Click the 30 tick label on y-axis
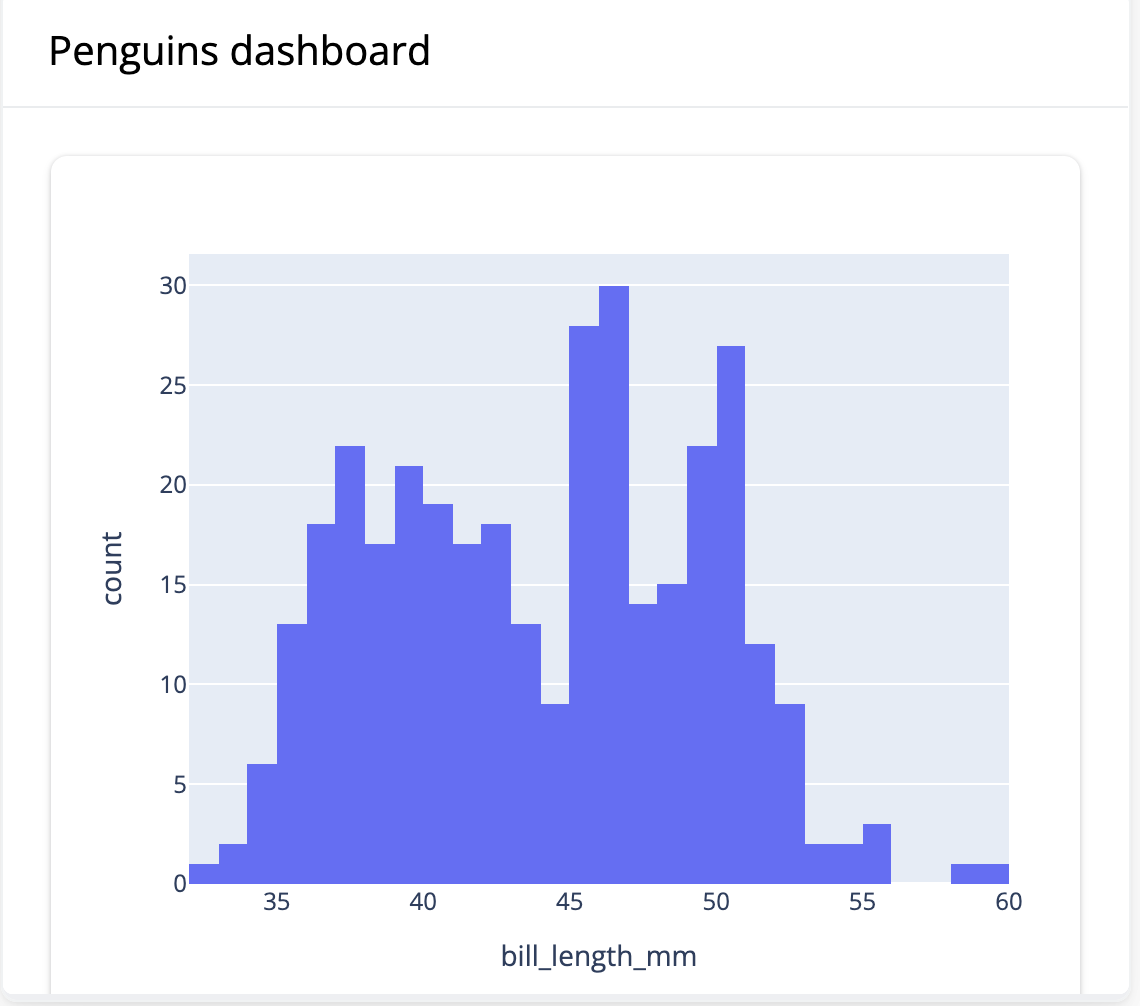Image resolution: width=1140 pixels, height=1006 pixels. (173, 286)
